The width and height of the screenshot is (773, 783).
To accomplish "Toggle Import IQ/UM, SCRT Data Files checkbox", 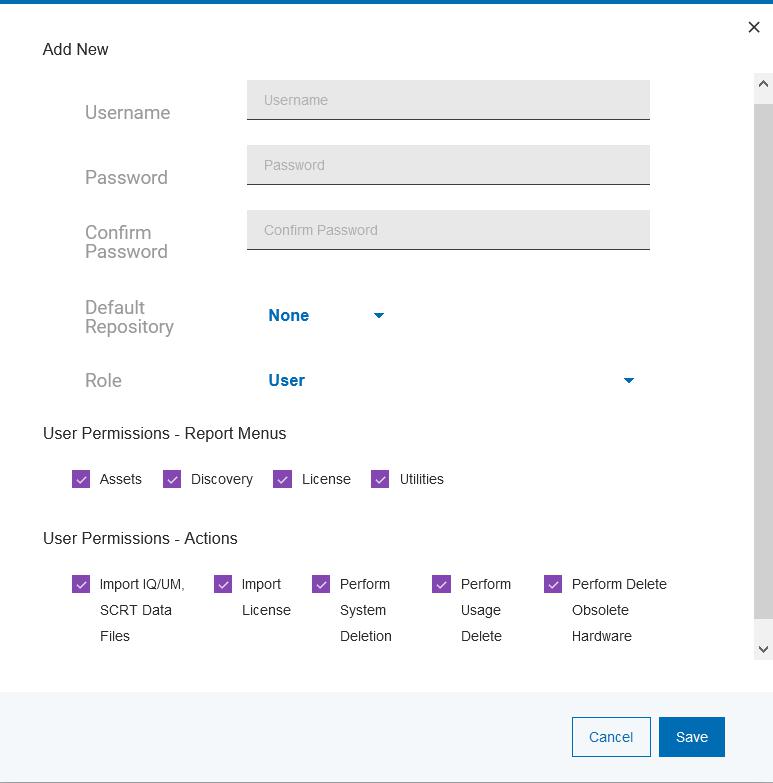I will coord(81,585).
